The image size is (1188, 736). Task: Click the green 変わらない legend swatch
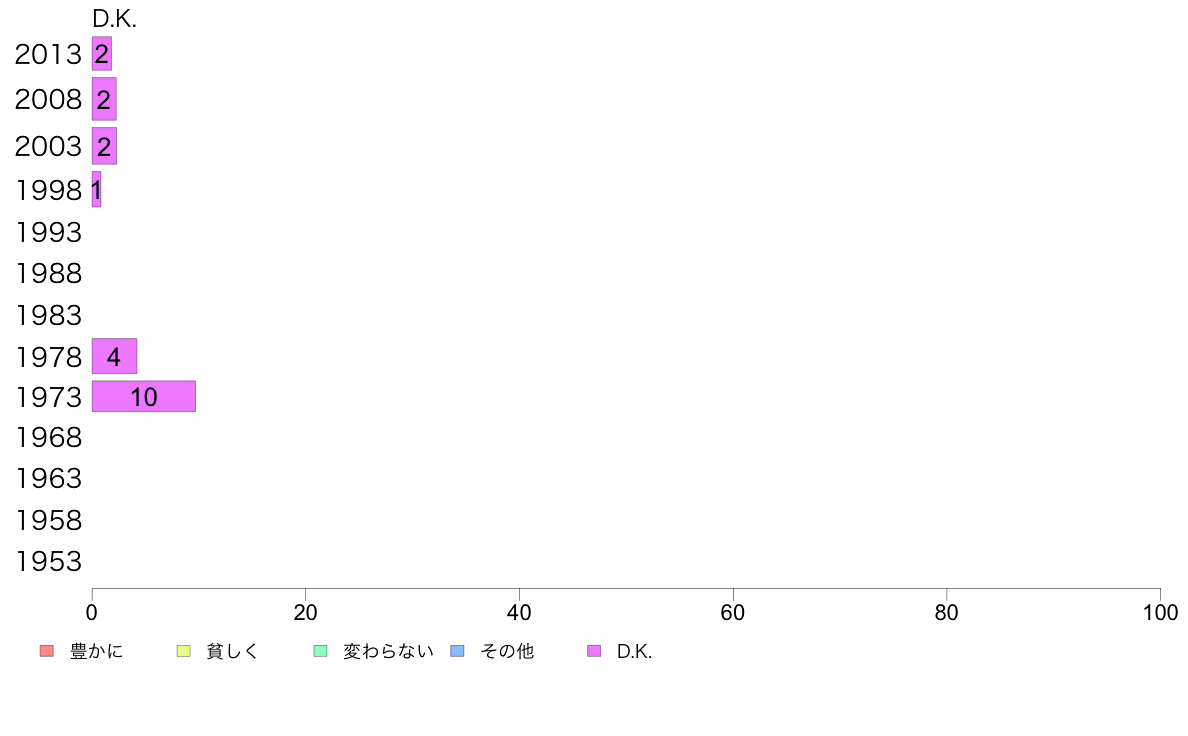320,651
